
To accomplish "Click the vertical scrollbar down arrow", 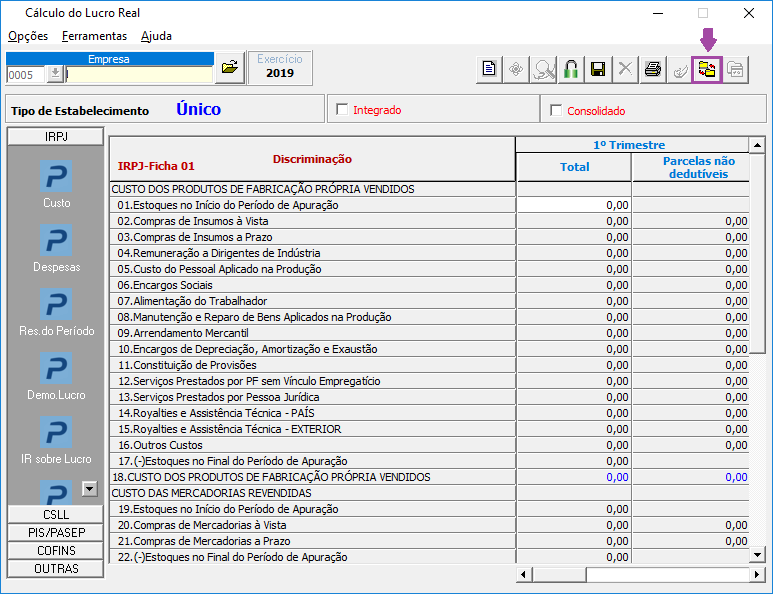I will pyautogui.click(x=757, y=555).
